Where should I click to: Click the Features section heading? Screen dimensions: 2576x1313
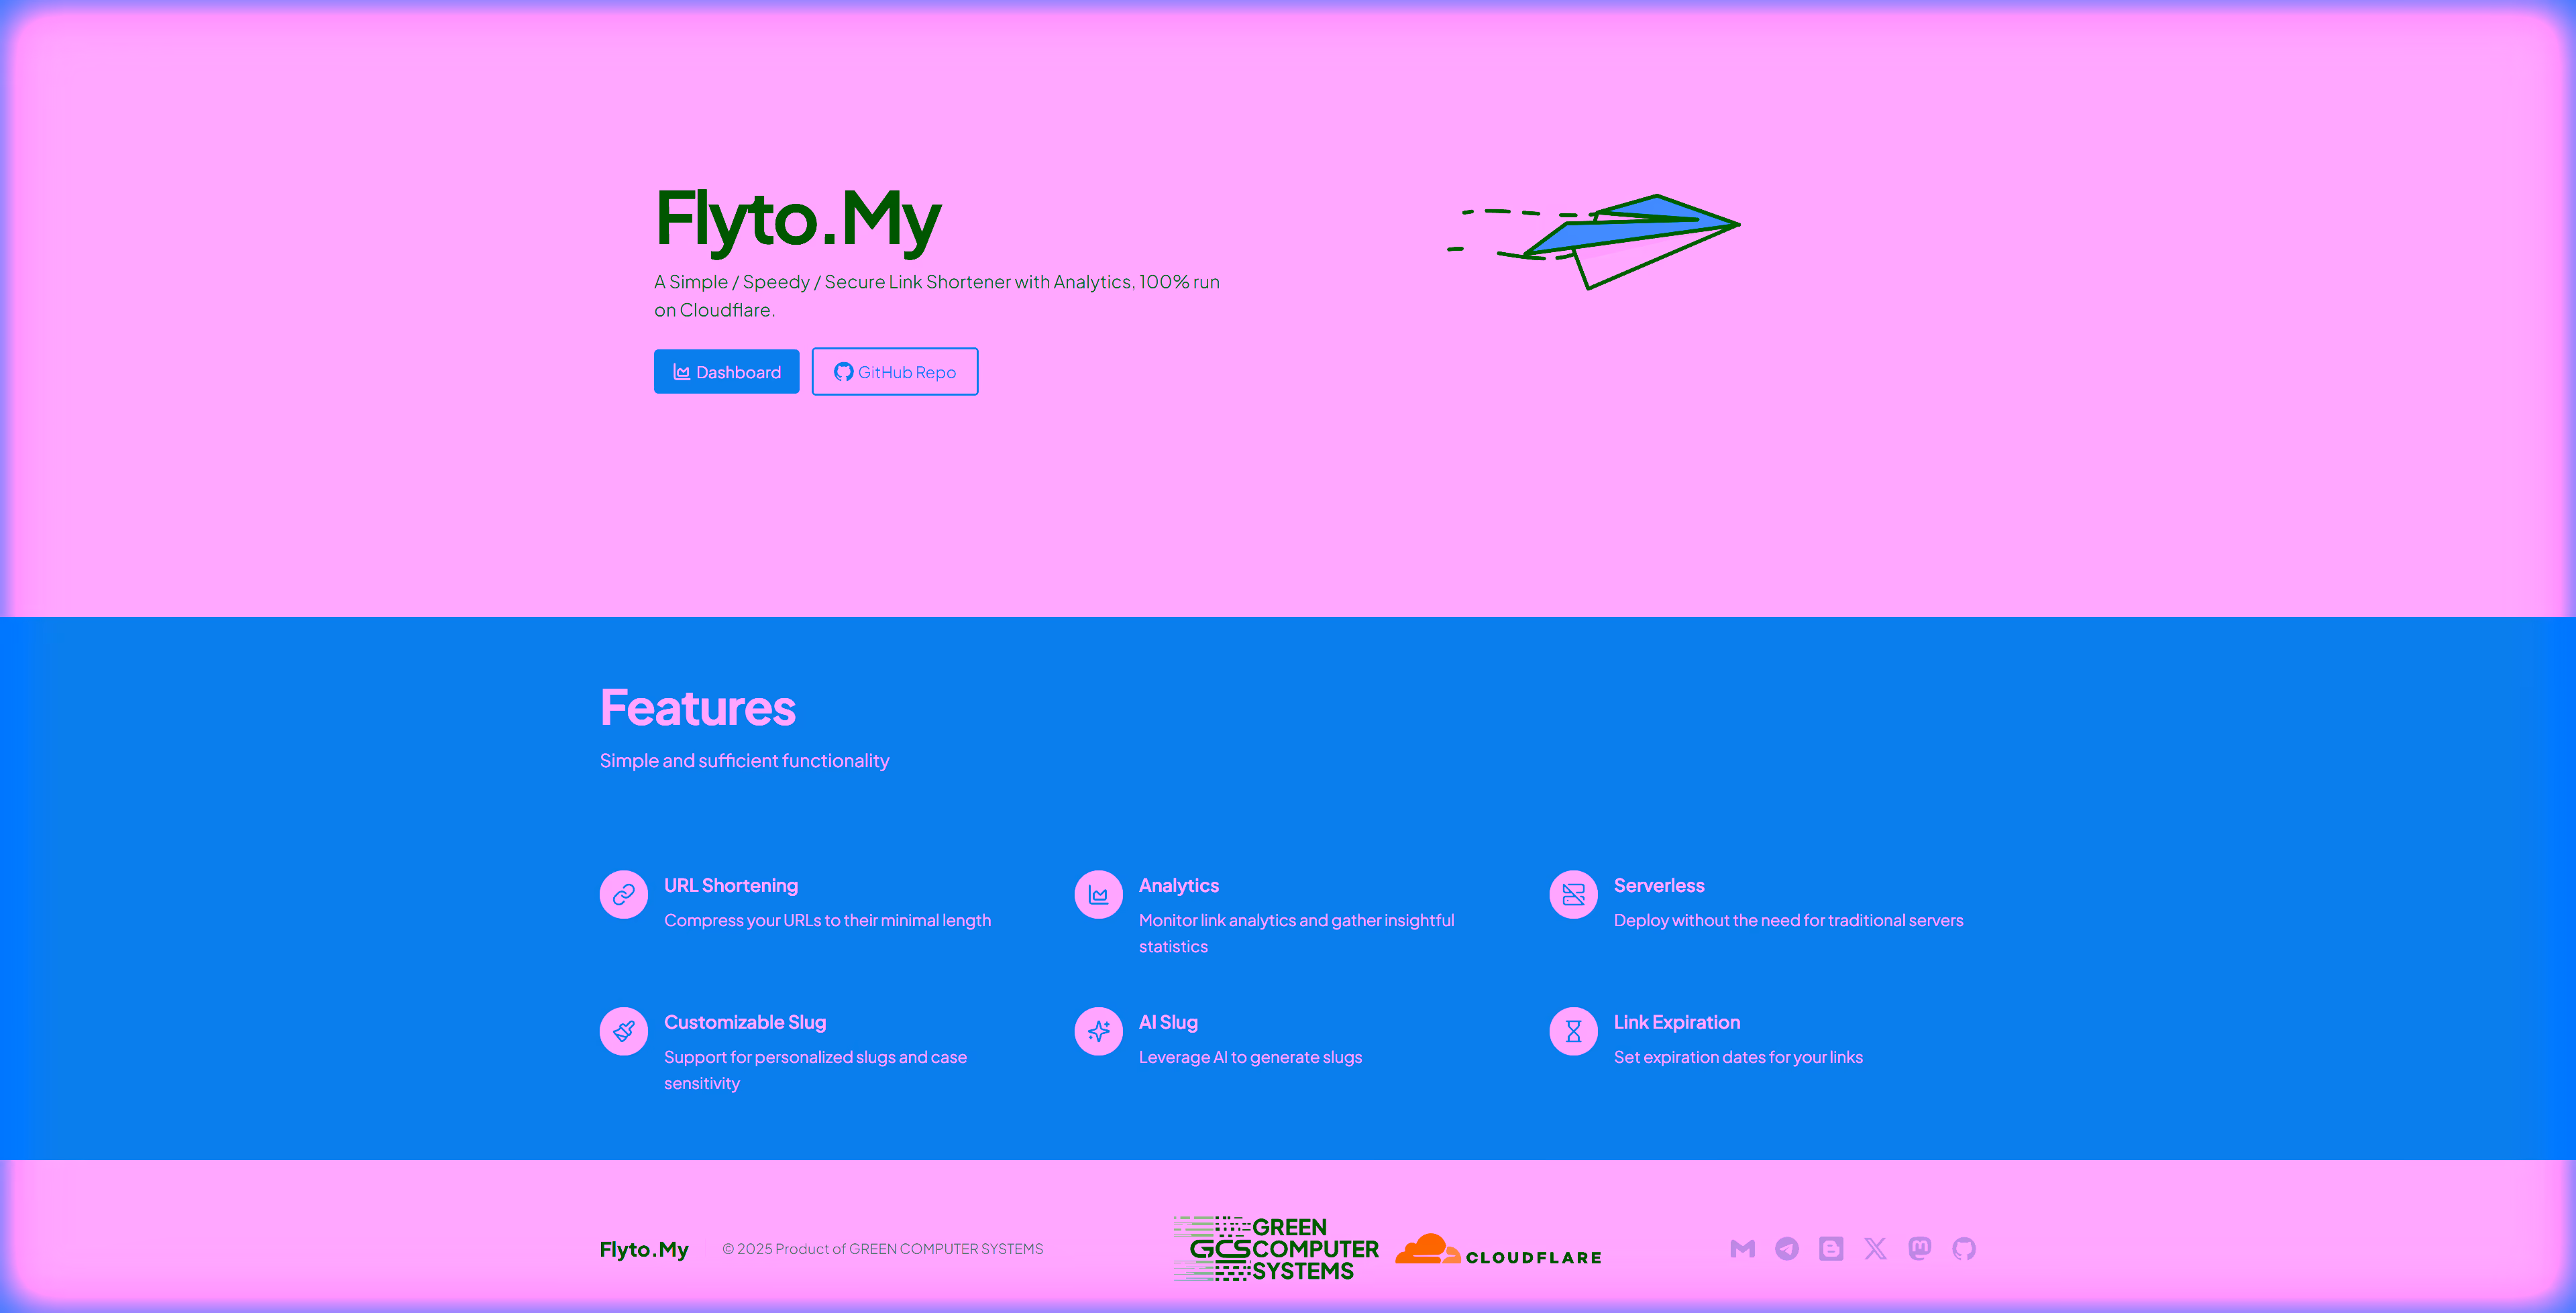coord(698,707)
